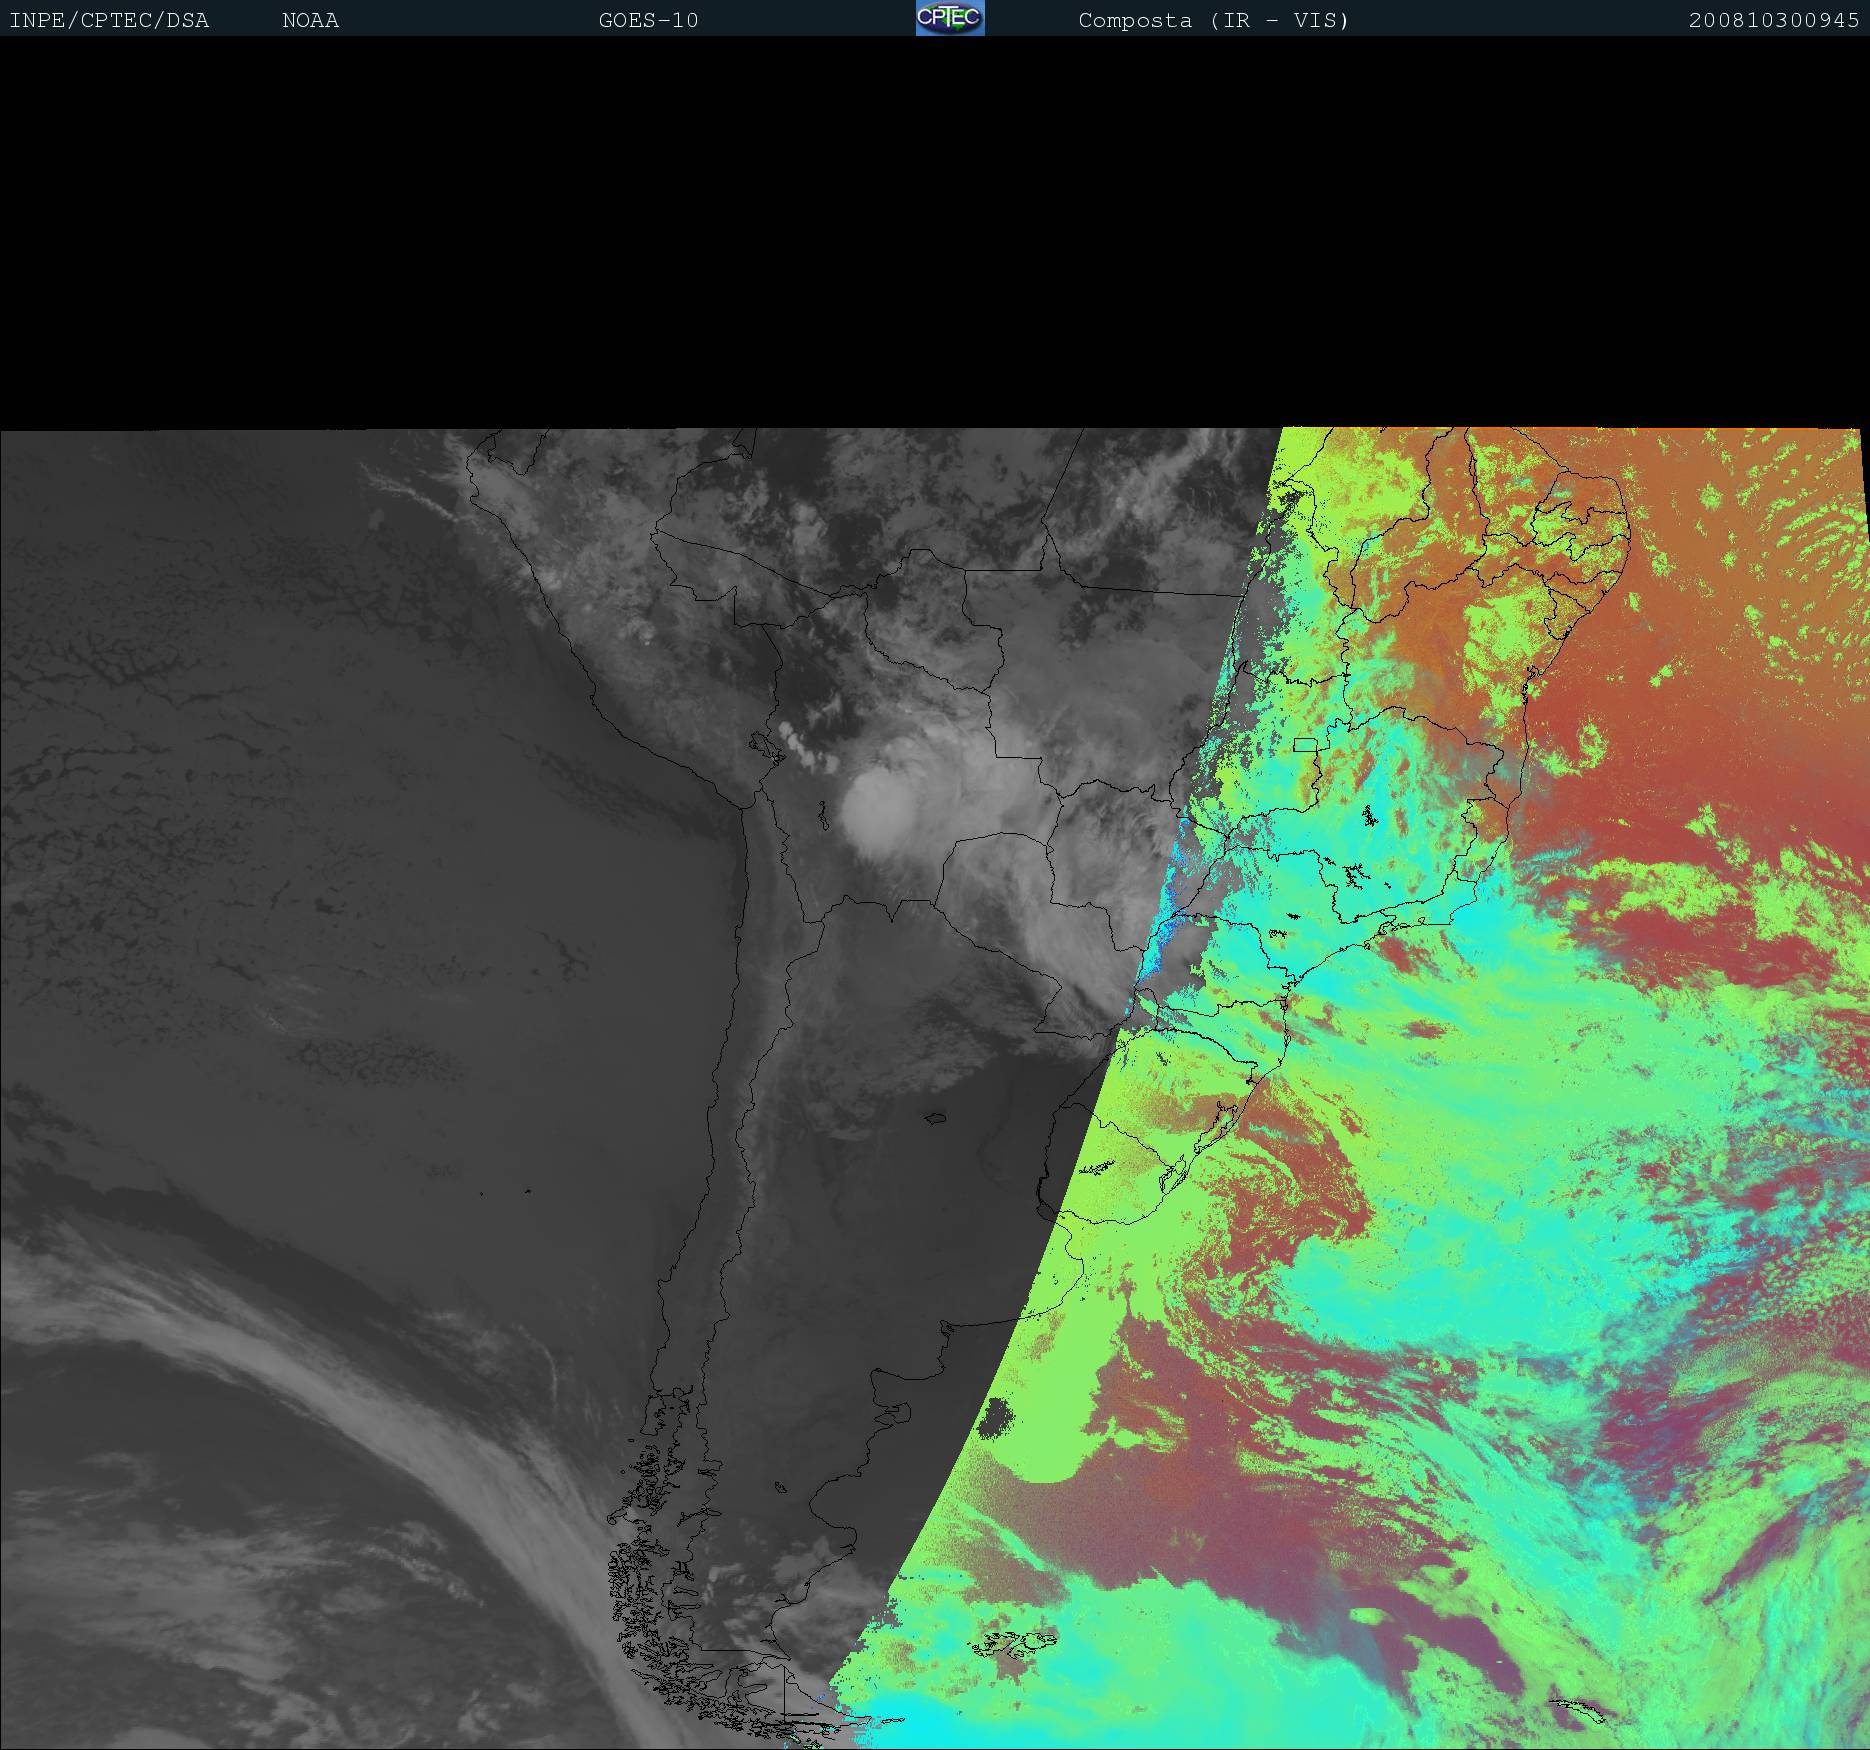The width and height of the screenshot is (1870, 1750).
Task: Click the CPTEC logo in the header
Action: (x=949, y=18)
